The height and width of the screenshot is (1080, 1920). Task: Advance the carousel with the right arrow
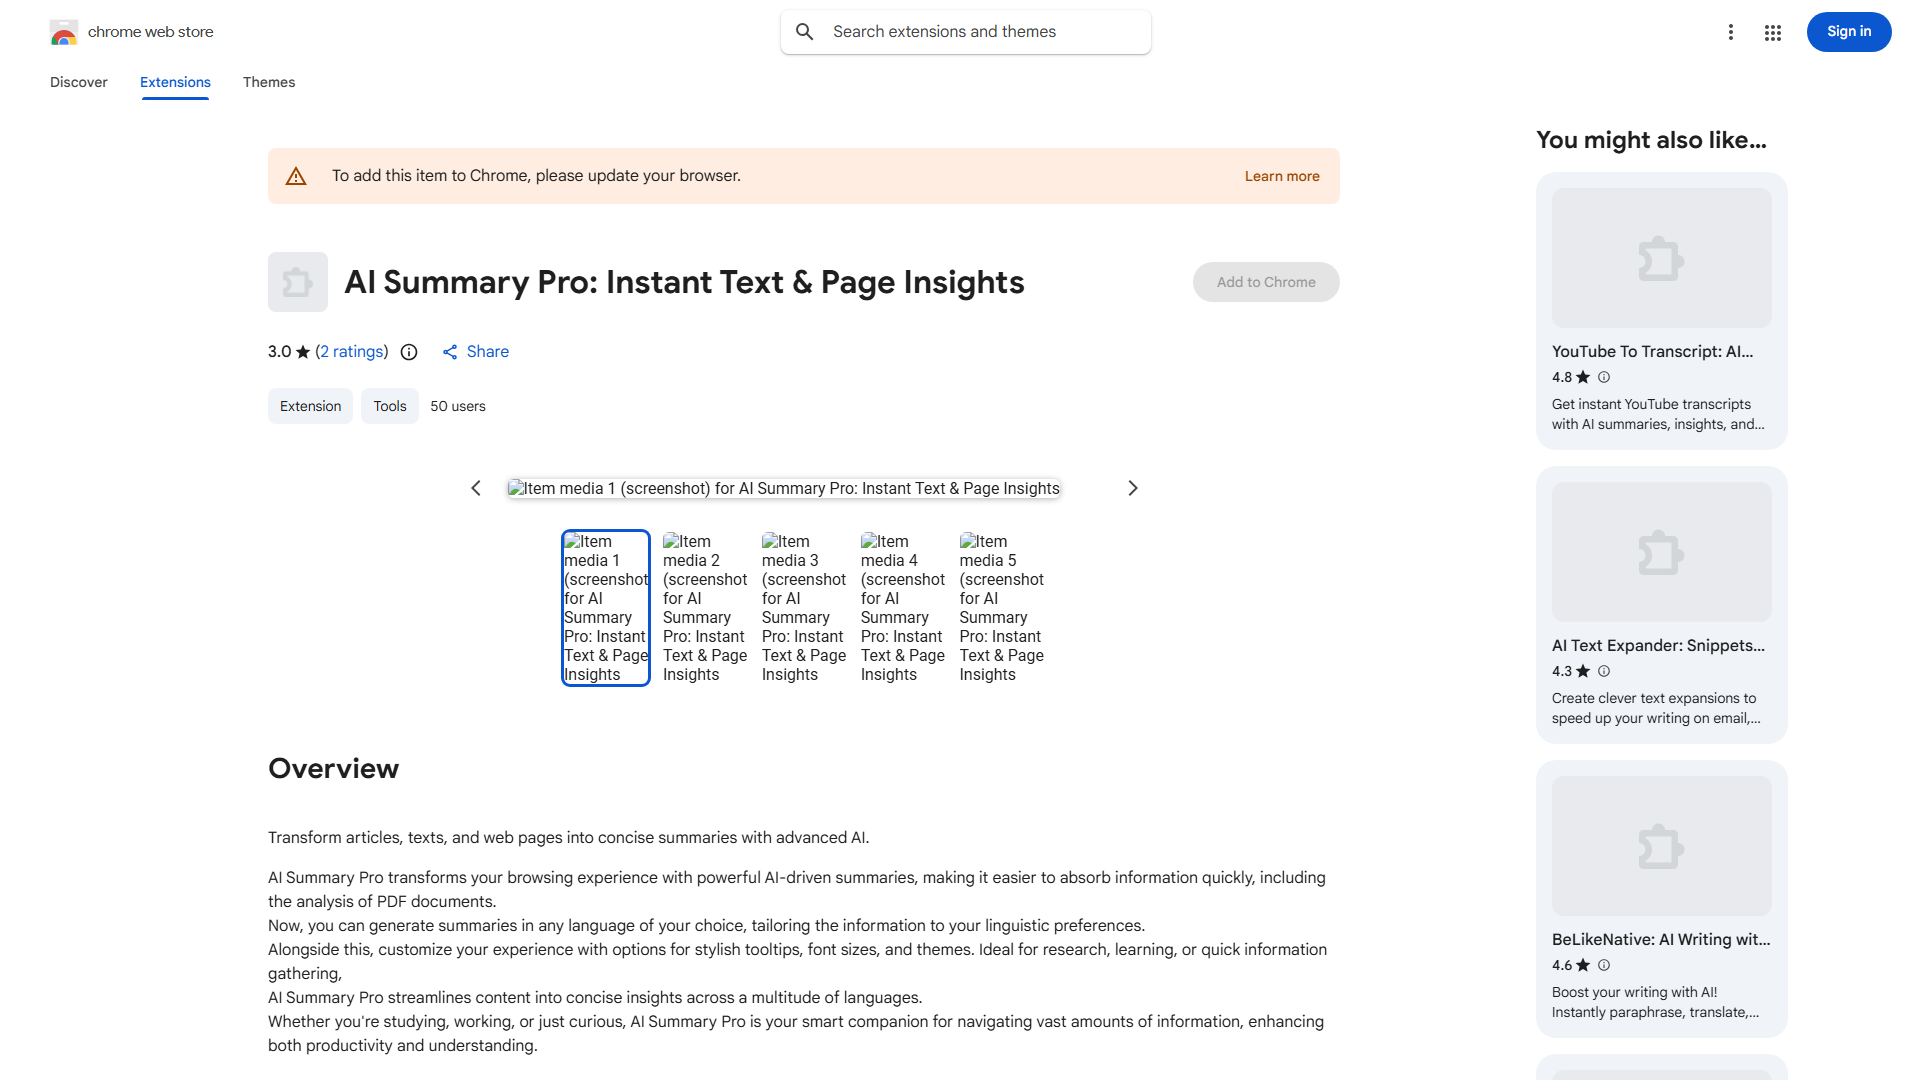(1132, 488)
